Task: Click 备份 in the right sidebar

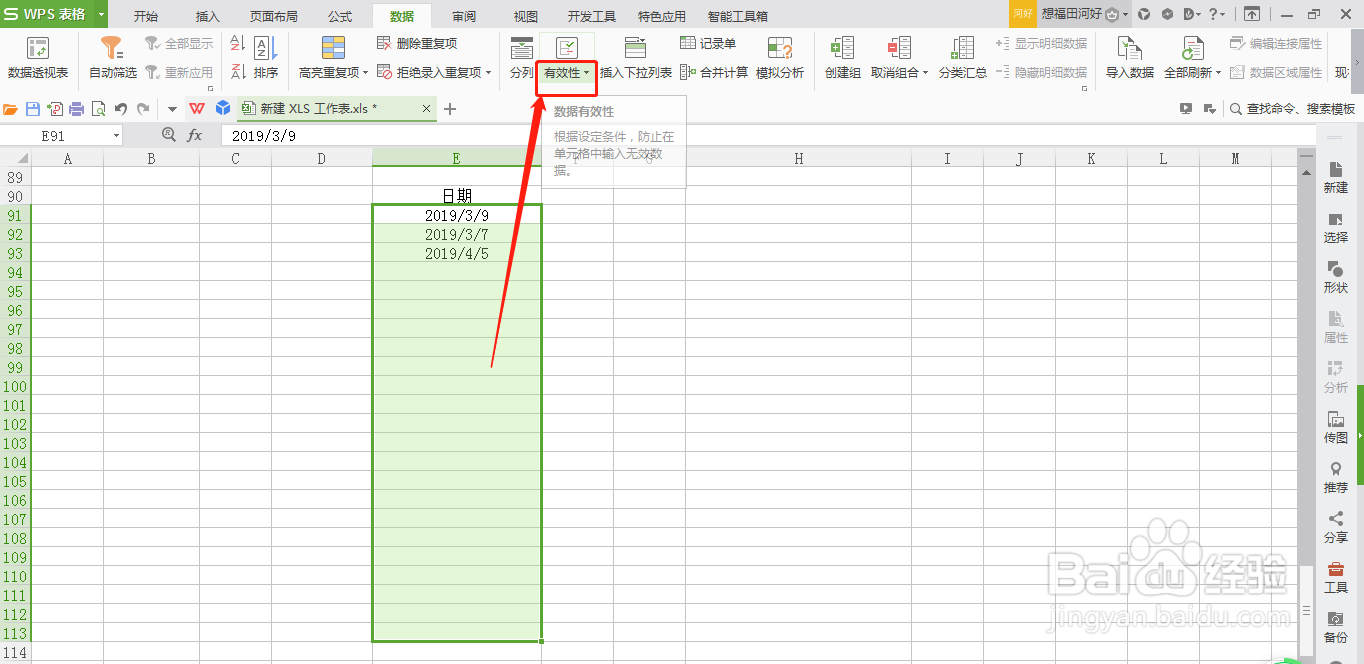Action: pyautogui.click(x=1335, y=628)
